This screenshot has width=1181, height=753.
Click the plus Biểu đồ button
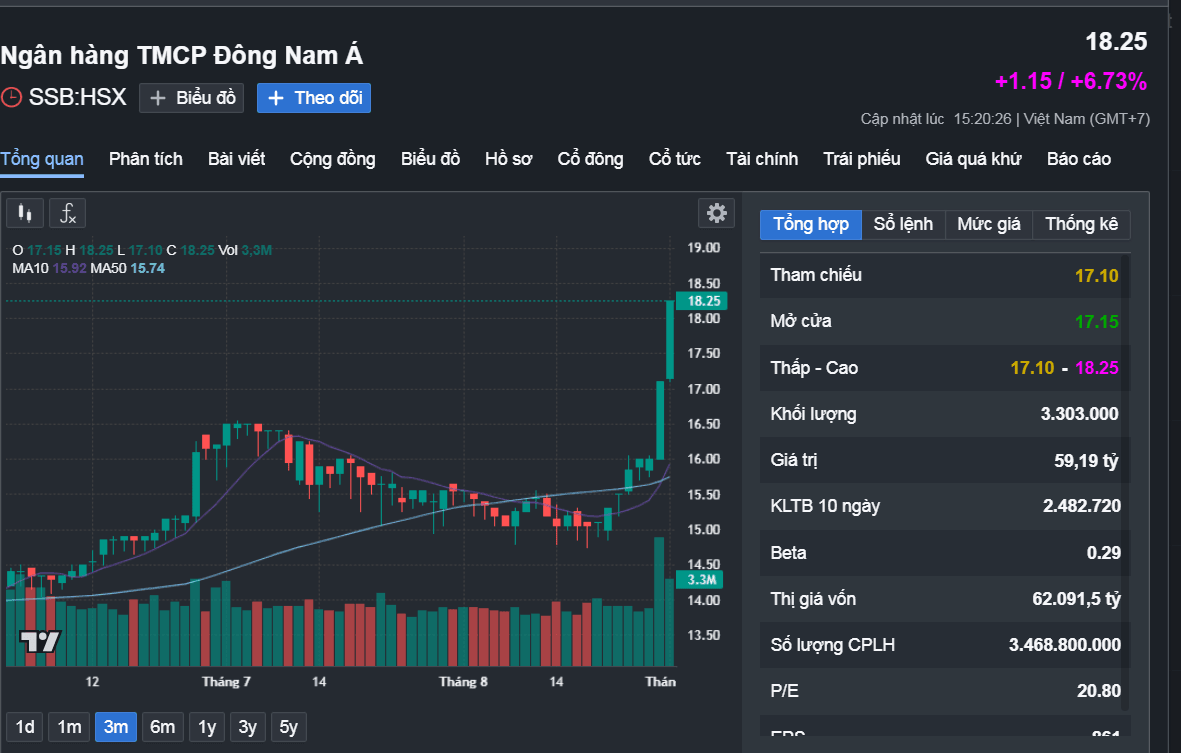(191, 98)
